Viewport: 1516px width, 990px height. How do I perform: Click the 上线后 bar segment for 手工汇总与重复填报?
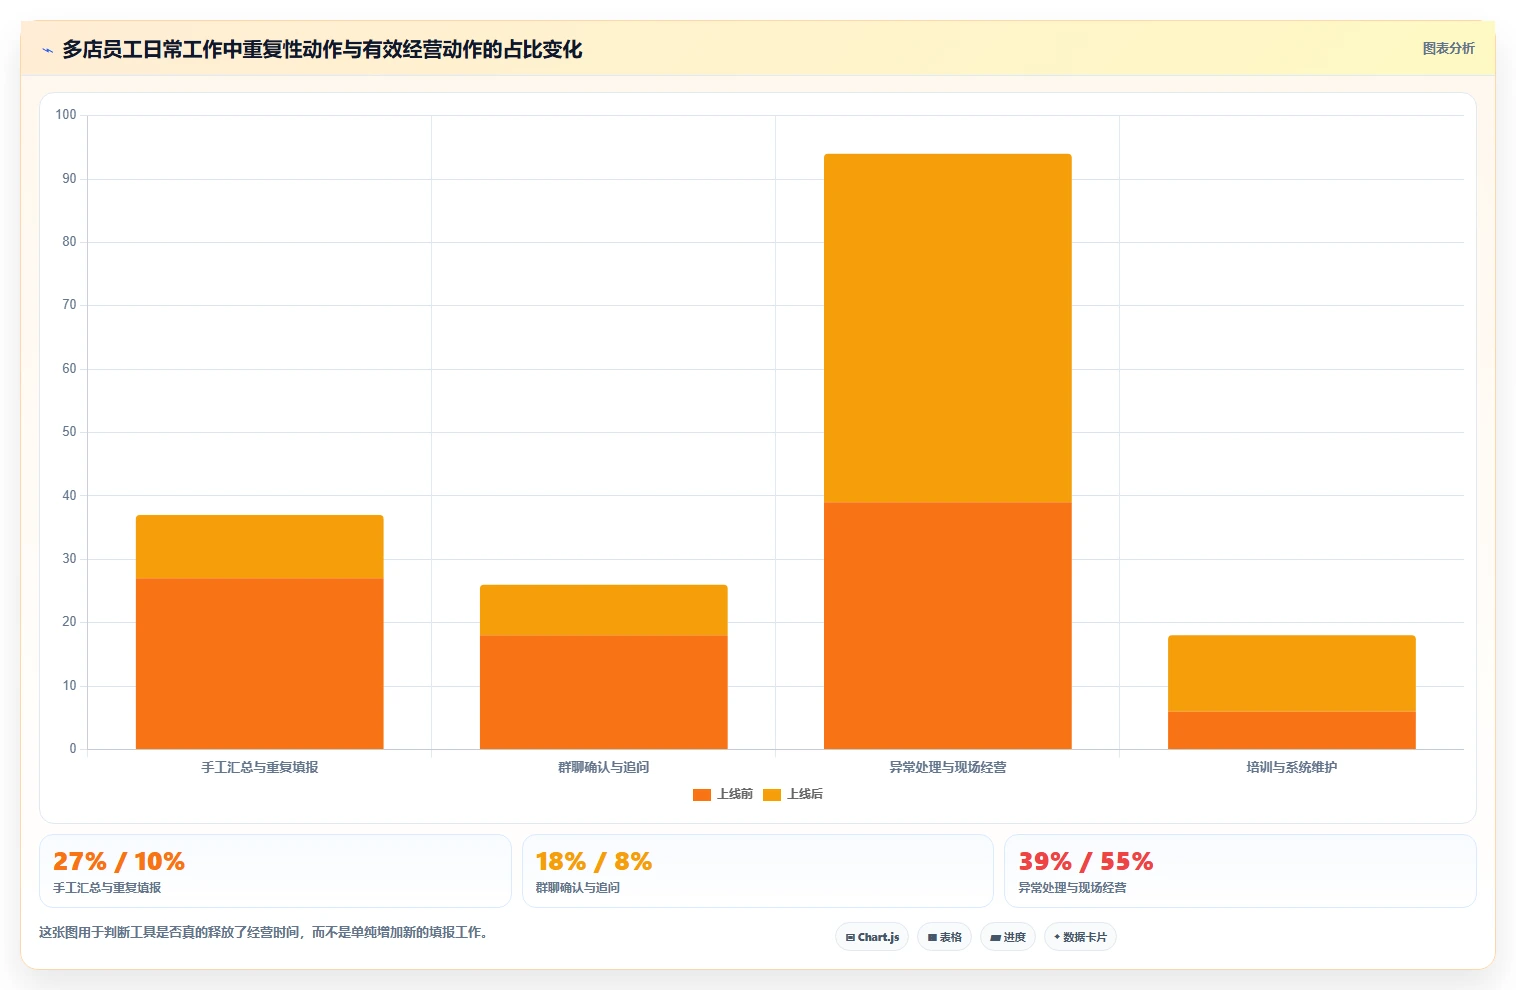tap(260, 547)
